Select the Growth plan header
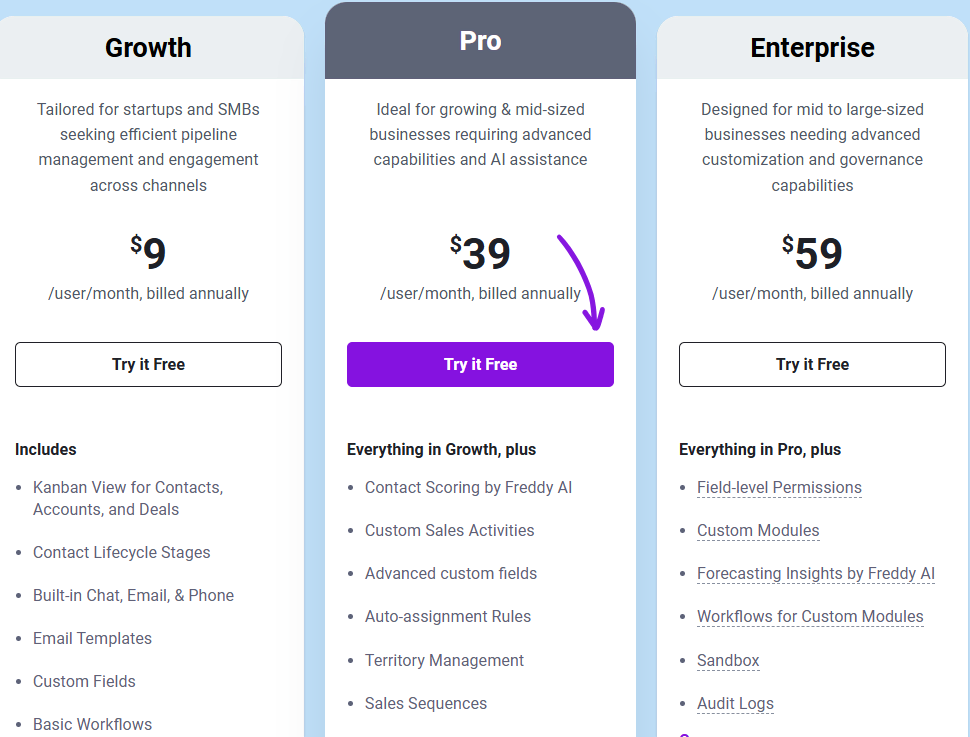The height and width of the screenshot is (737, 970). [148, 47]
